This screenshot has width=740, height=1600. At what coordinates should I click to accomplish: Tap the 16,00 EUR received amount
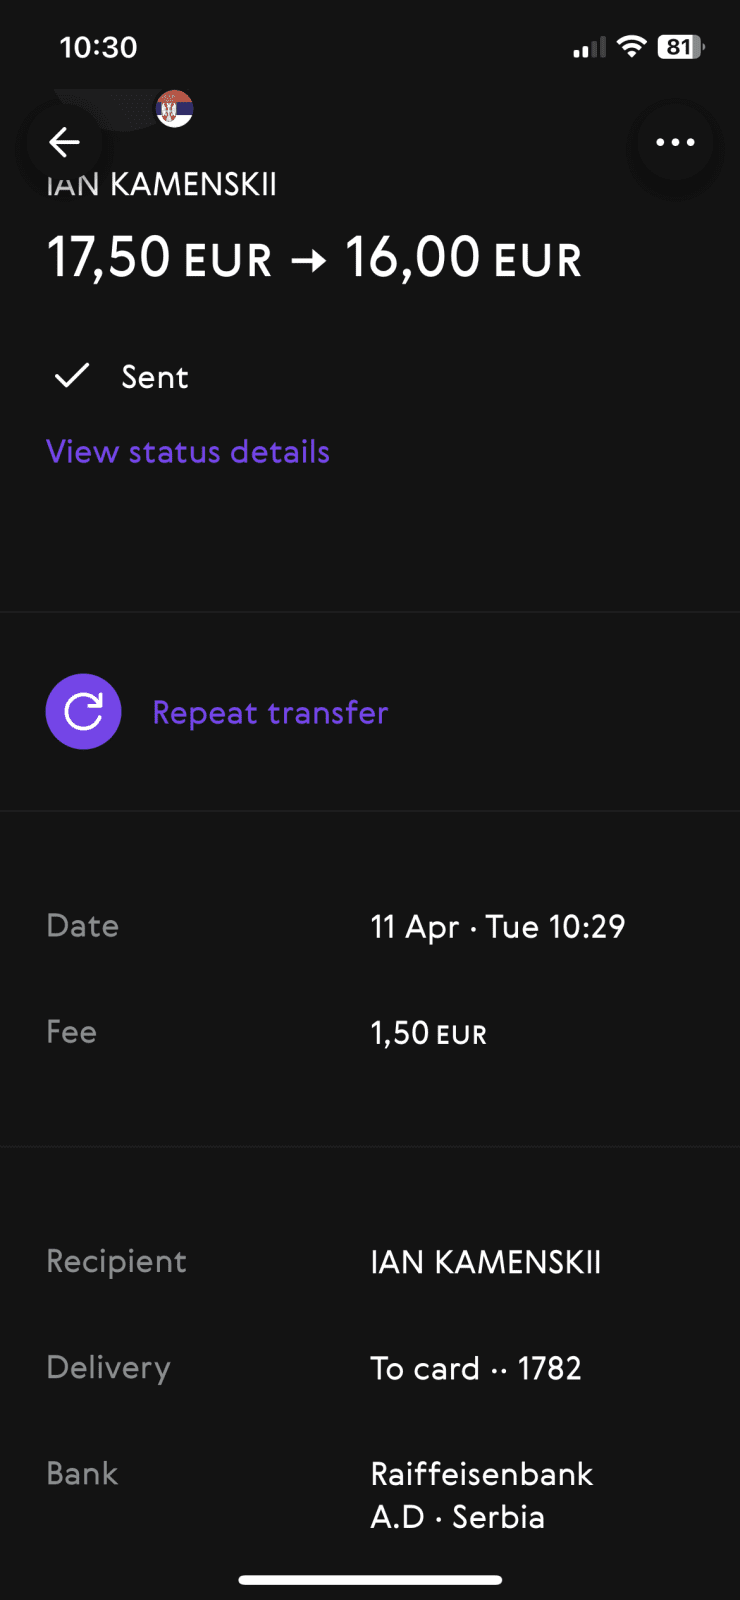coord(463,258)
